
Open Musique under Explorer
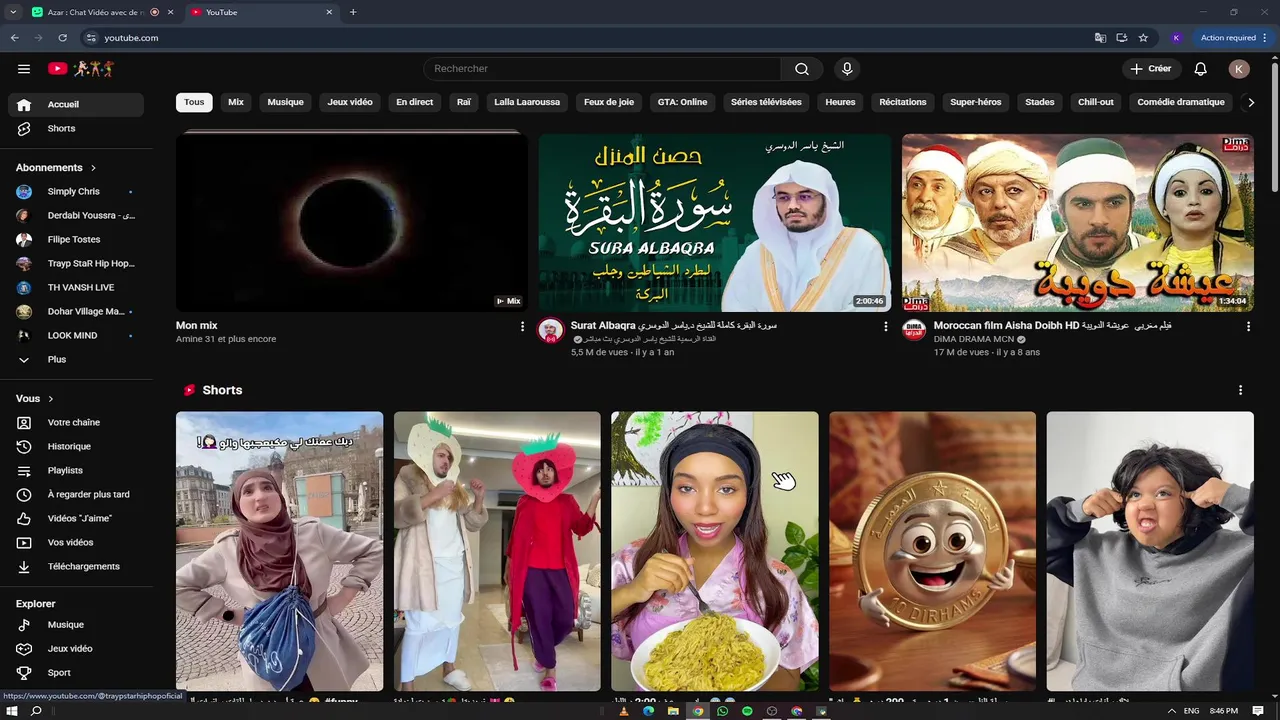[76, 625]
